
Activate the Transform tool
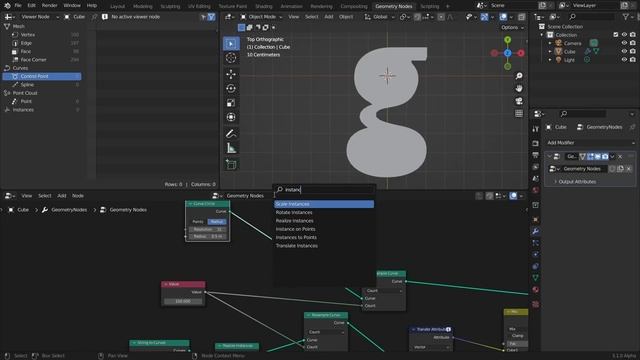pos(231,117)
